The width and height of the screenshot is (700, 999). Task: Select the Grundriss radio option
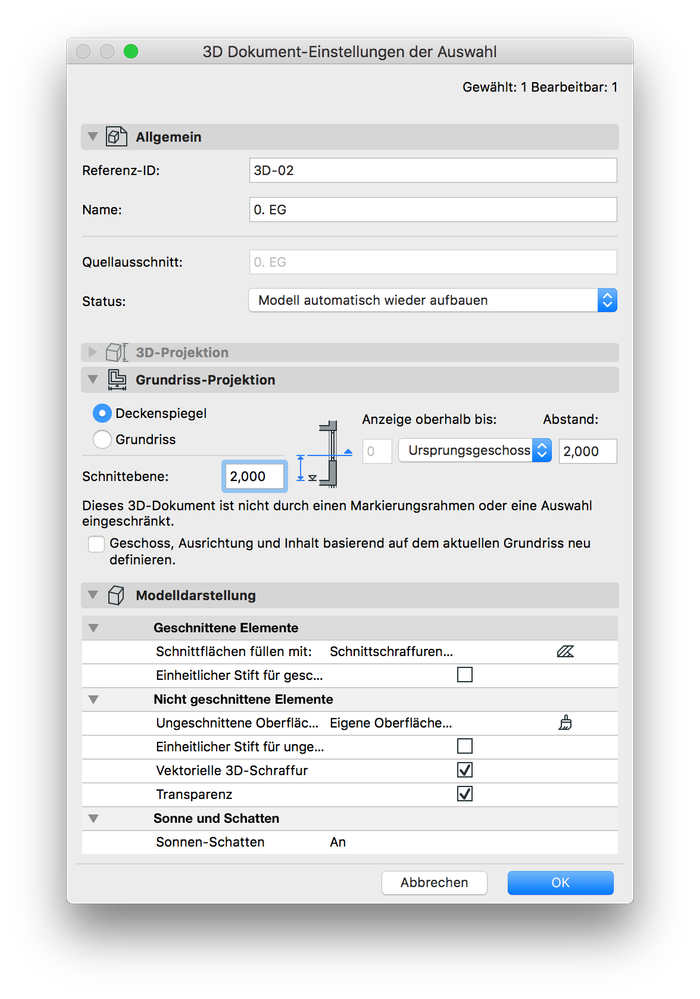coord(101,439)
